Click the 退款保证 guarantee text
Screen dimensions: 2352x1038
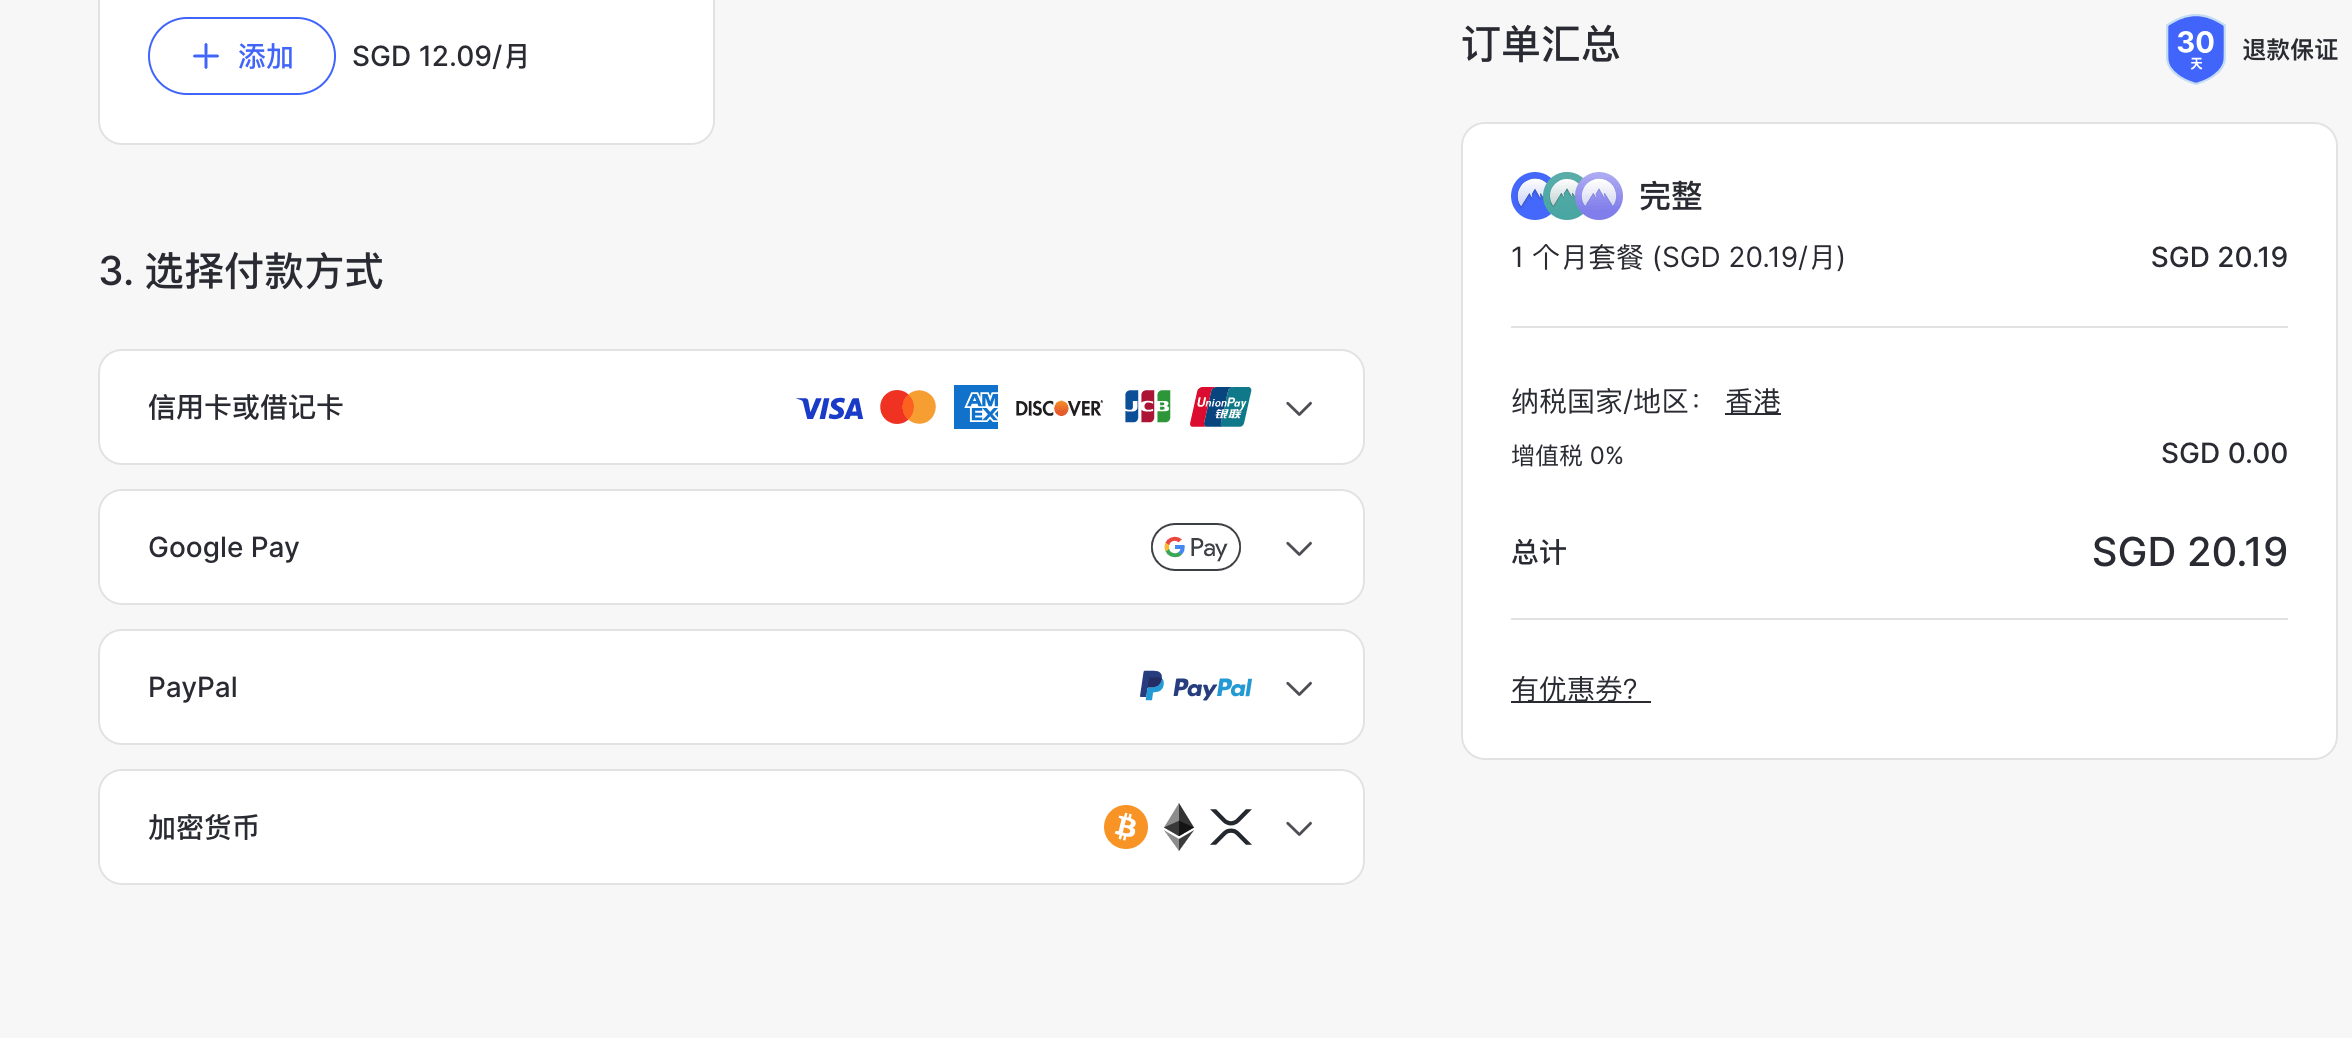click(2290, 50)
